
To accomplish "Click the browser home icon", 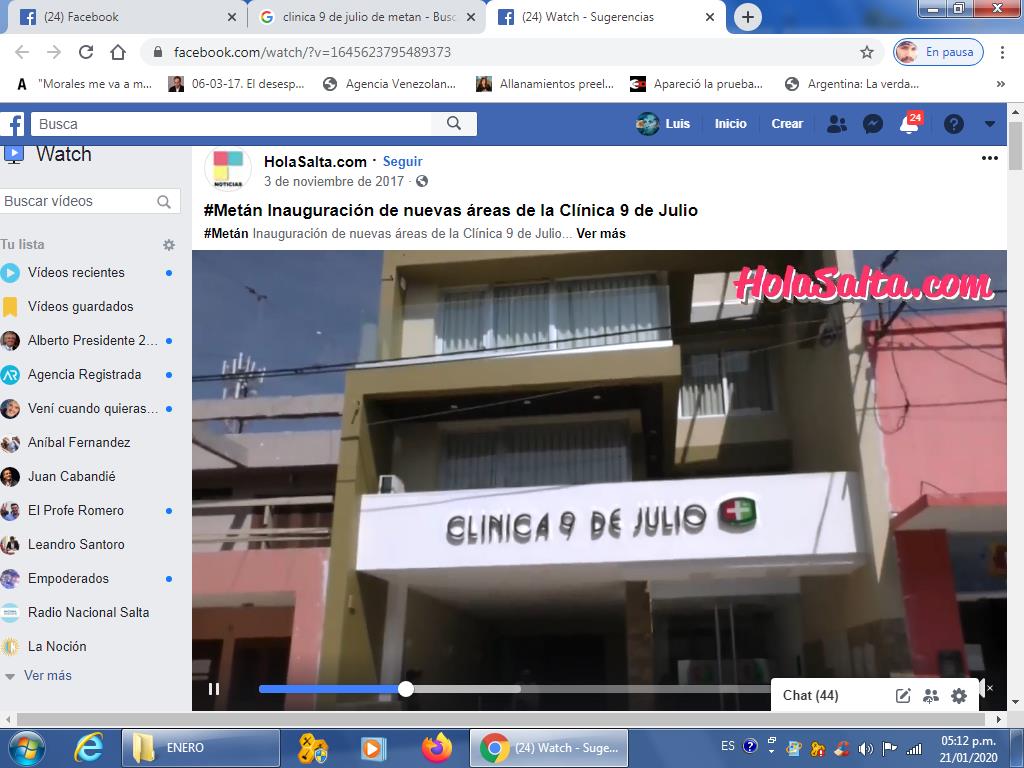I will pyautogui.click(x=118, y=52).
